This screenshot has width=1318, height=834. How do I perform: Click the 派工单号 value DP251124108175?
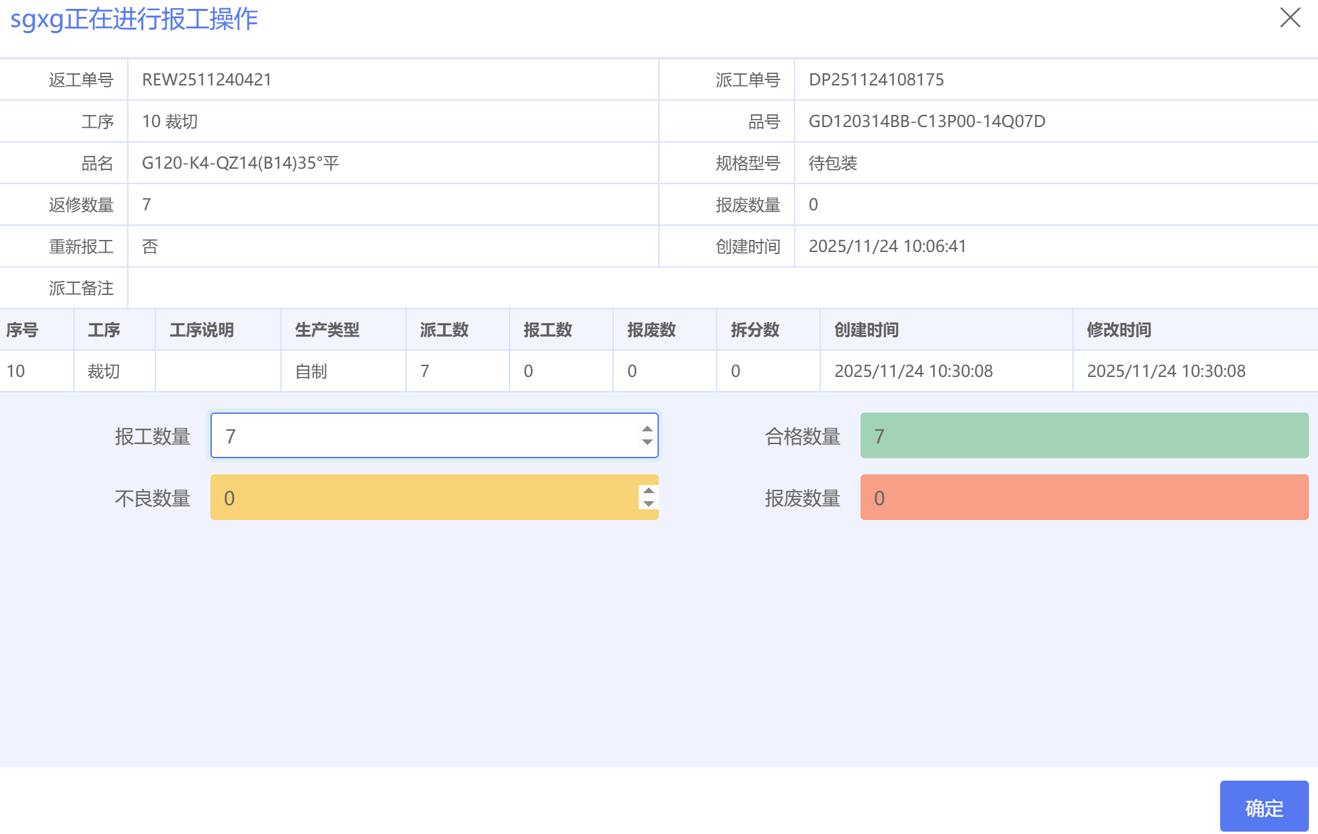tap(876, 80)
